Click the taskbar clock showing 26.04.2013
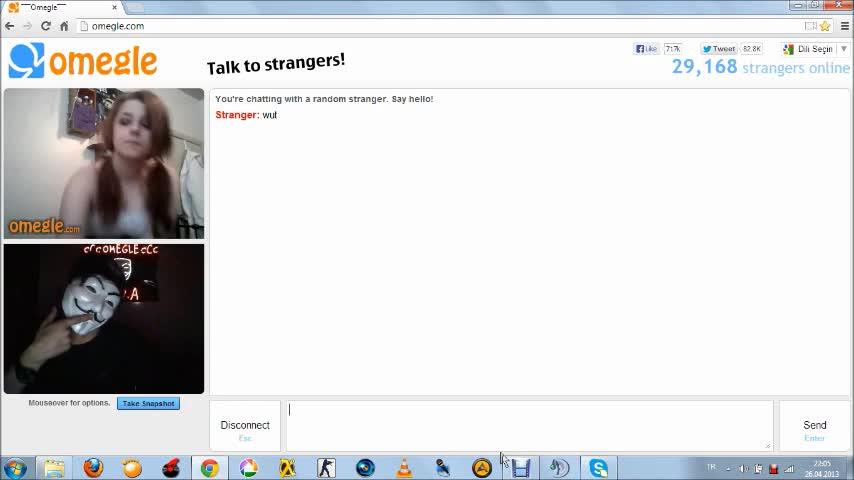Image resolution: width=854 pixels, height=480 pixels. point(822,469)
